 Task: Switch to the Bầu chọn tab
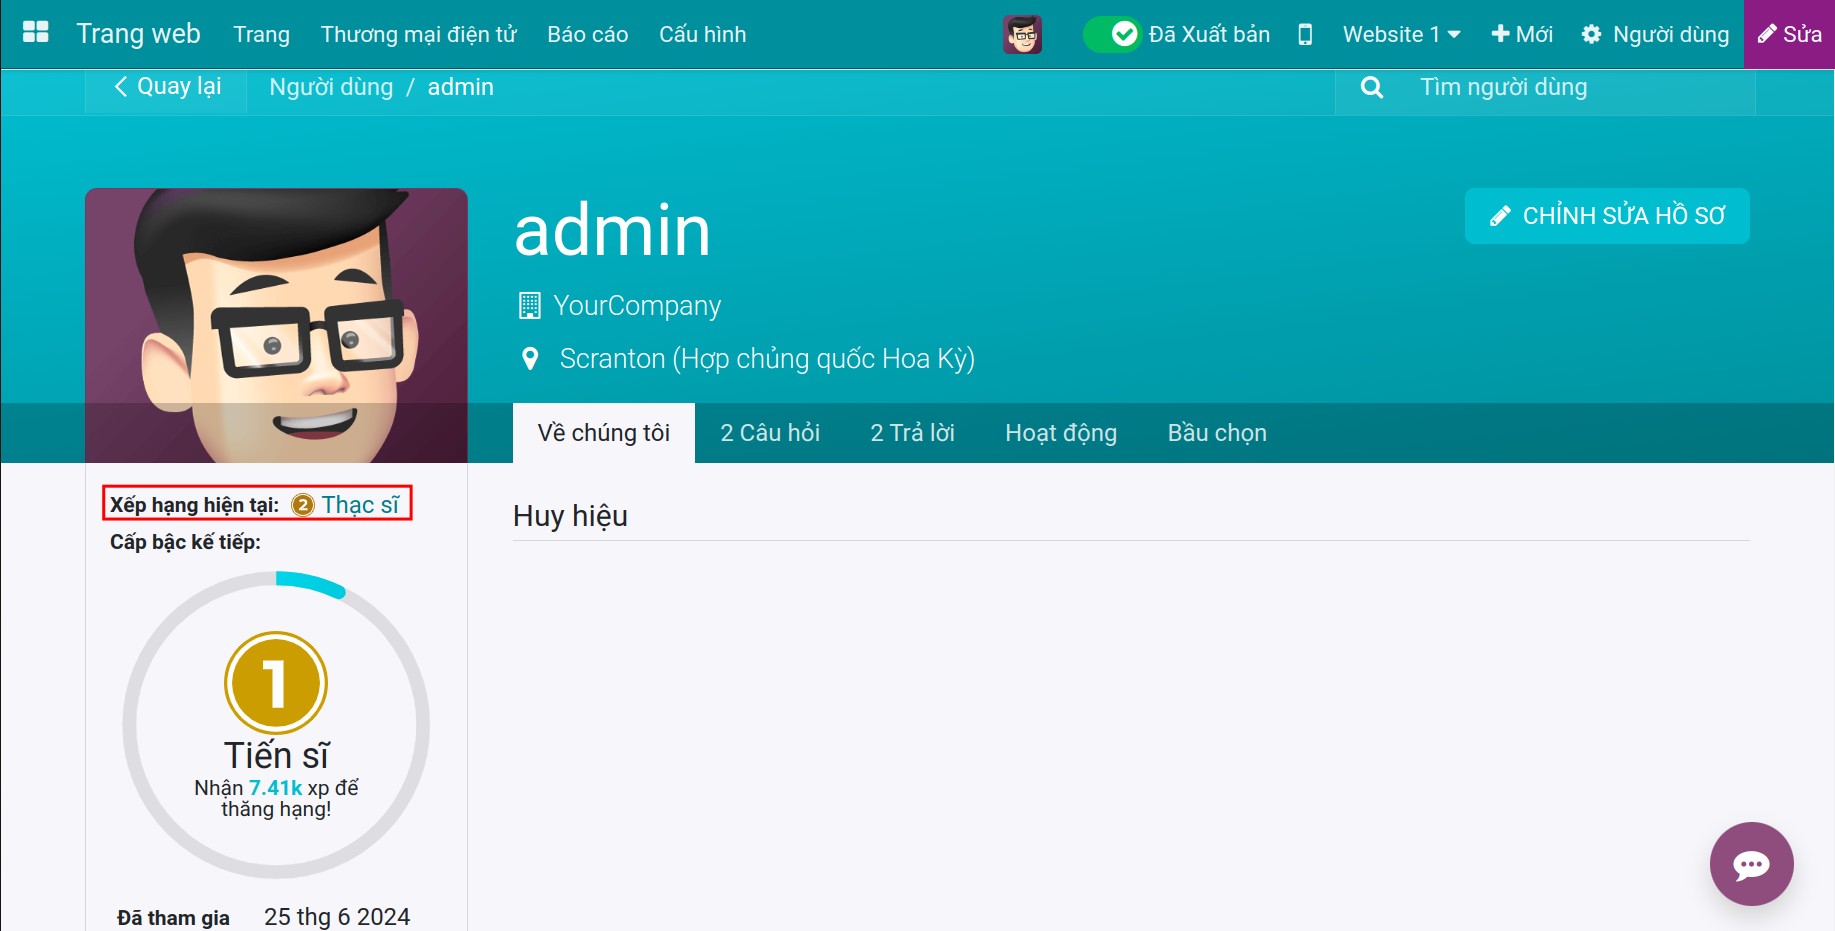coord(1217,433)
